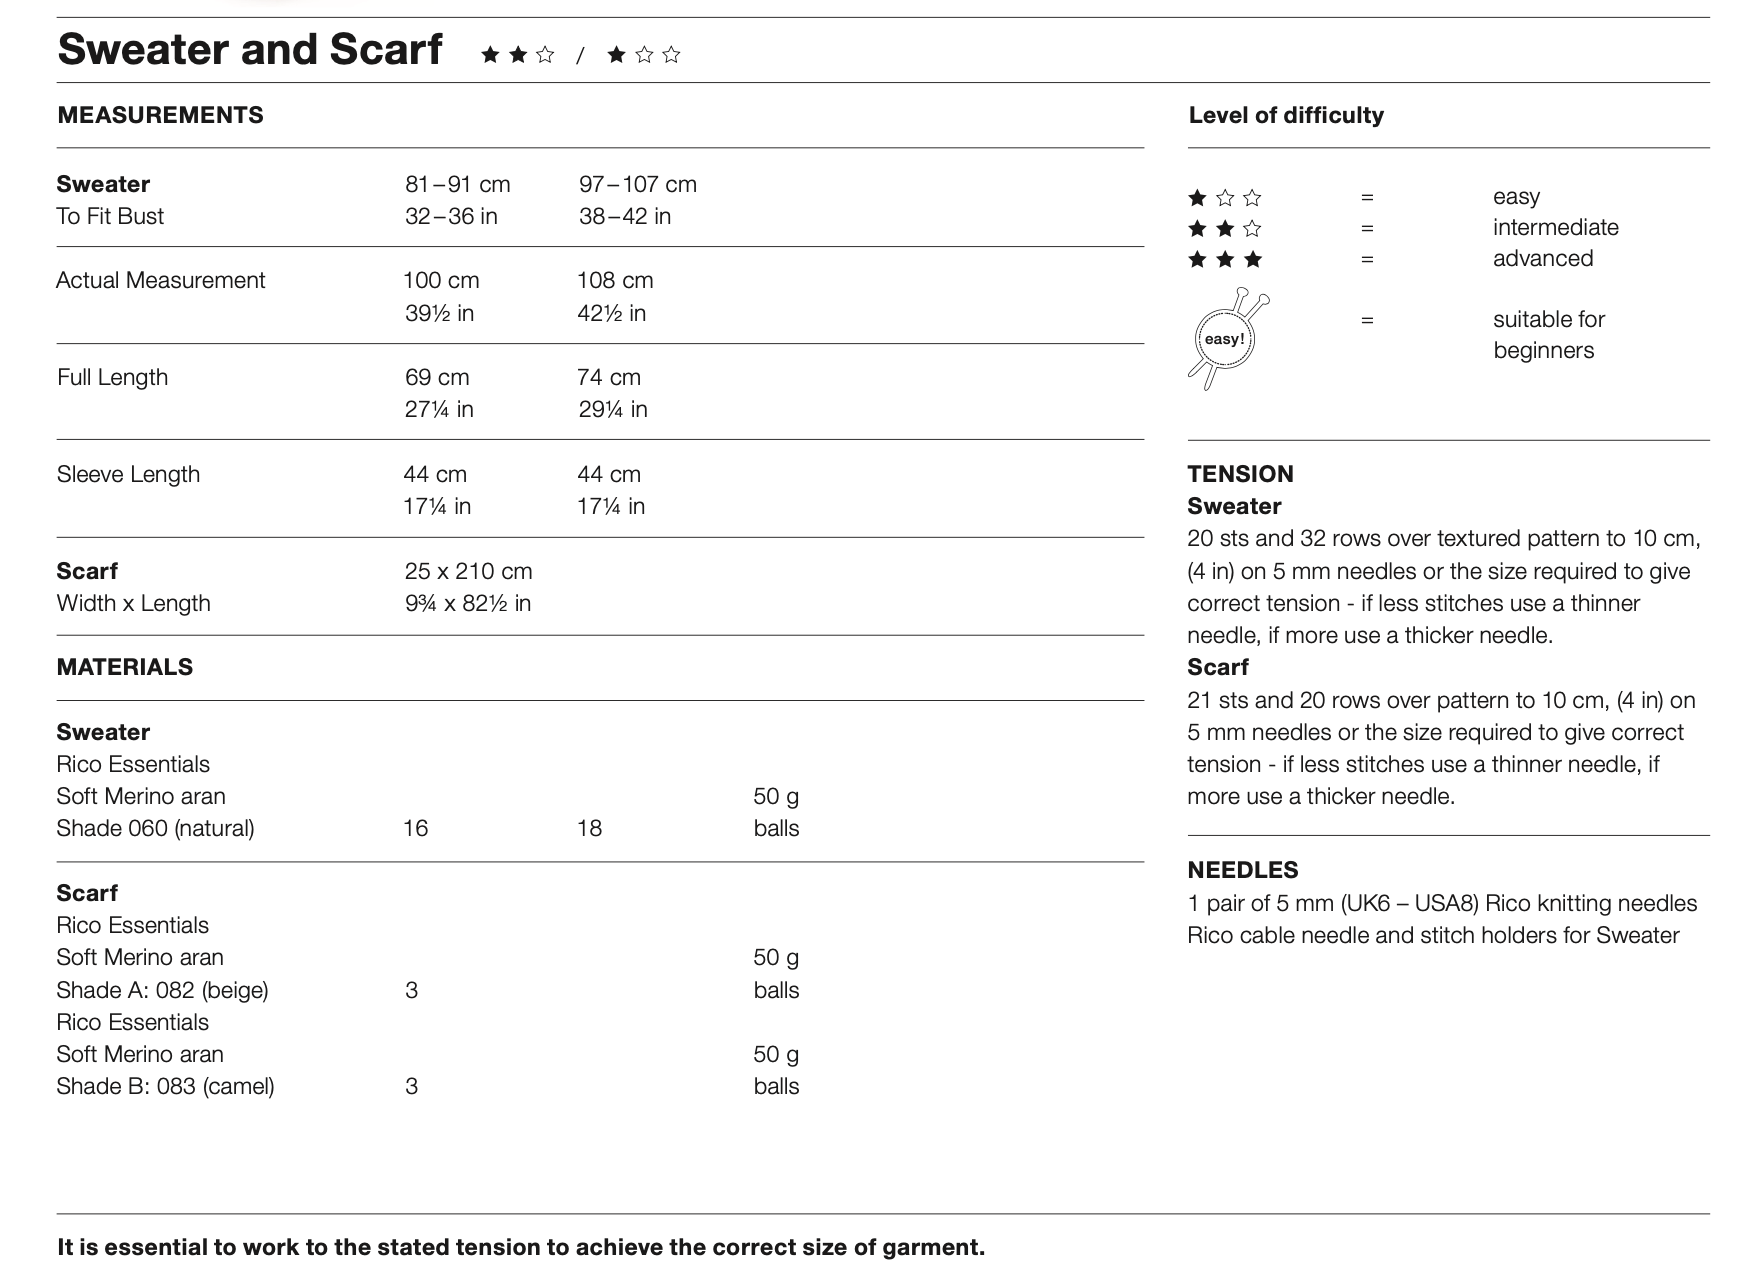Image resolution: width=1758 pixels, height=1272 pixels.
Task: Click the three-star icon for advanced
Action: (1224, 260)
